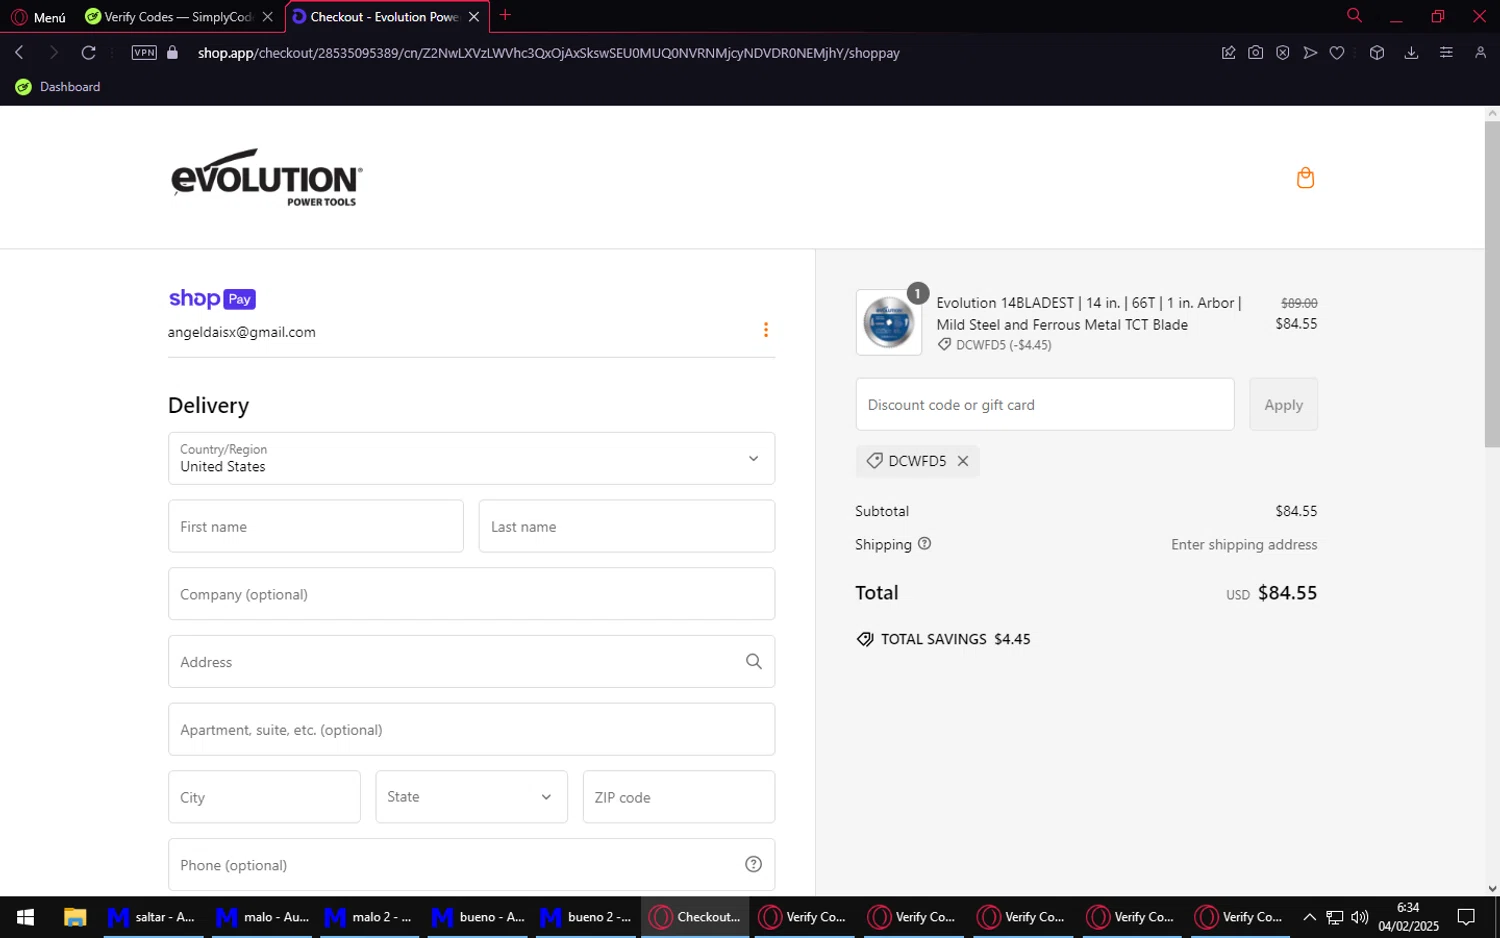Open the extensions cube icon

[x=1377, y=53]
